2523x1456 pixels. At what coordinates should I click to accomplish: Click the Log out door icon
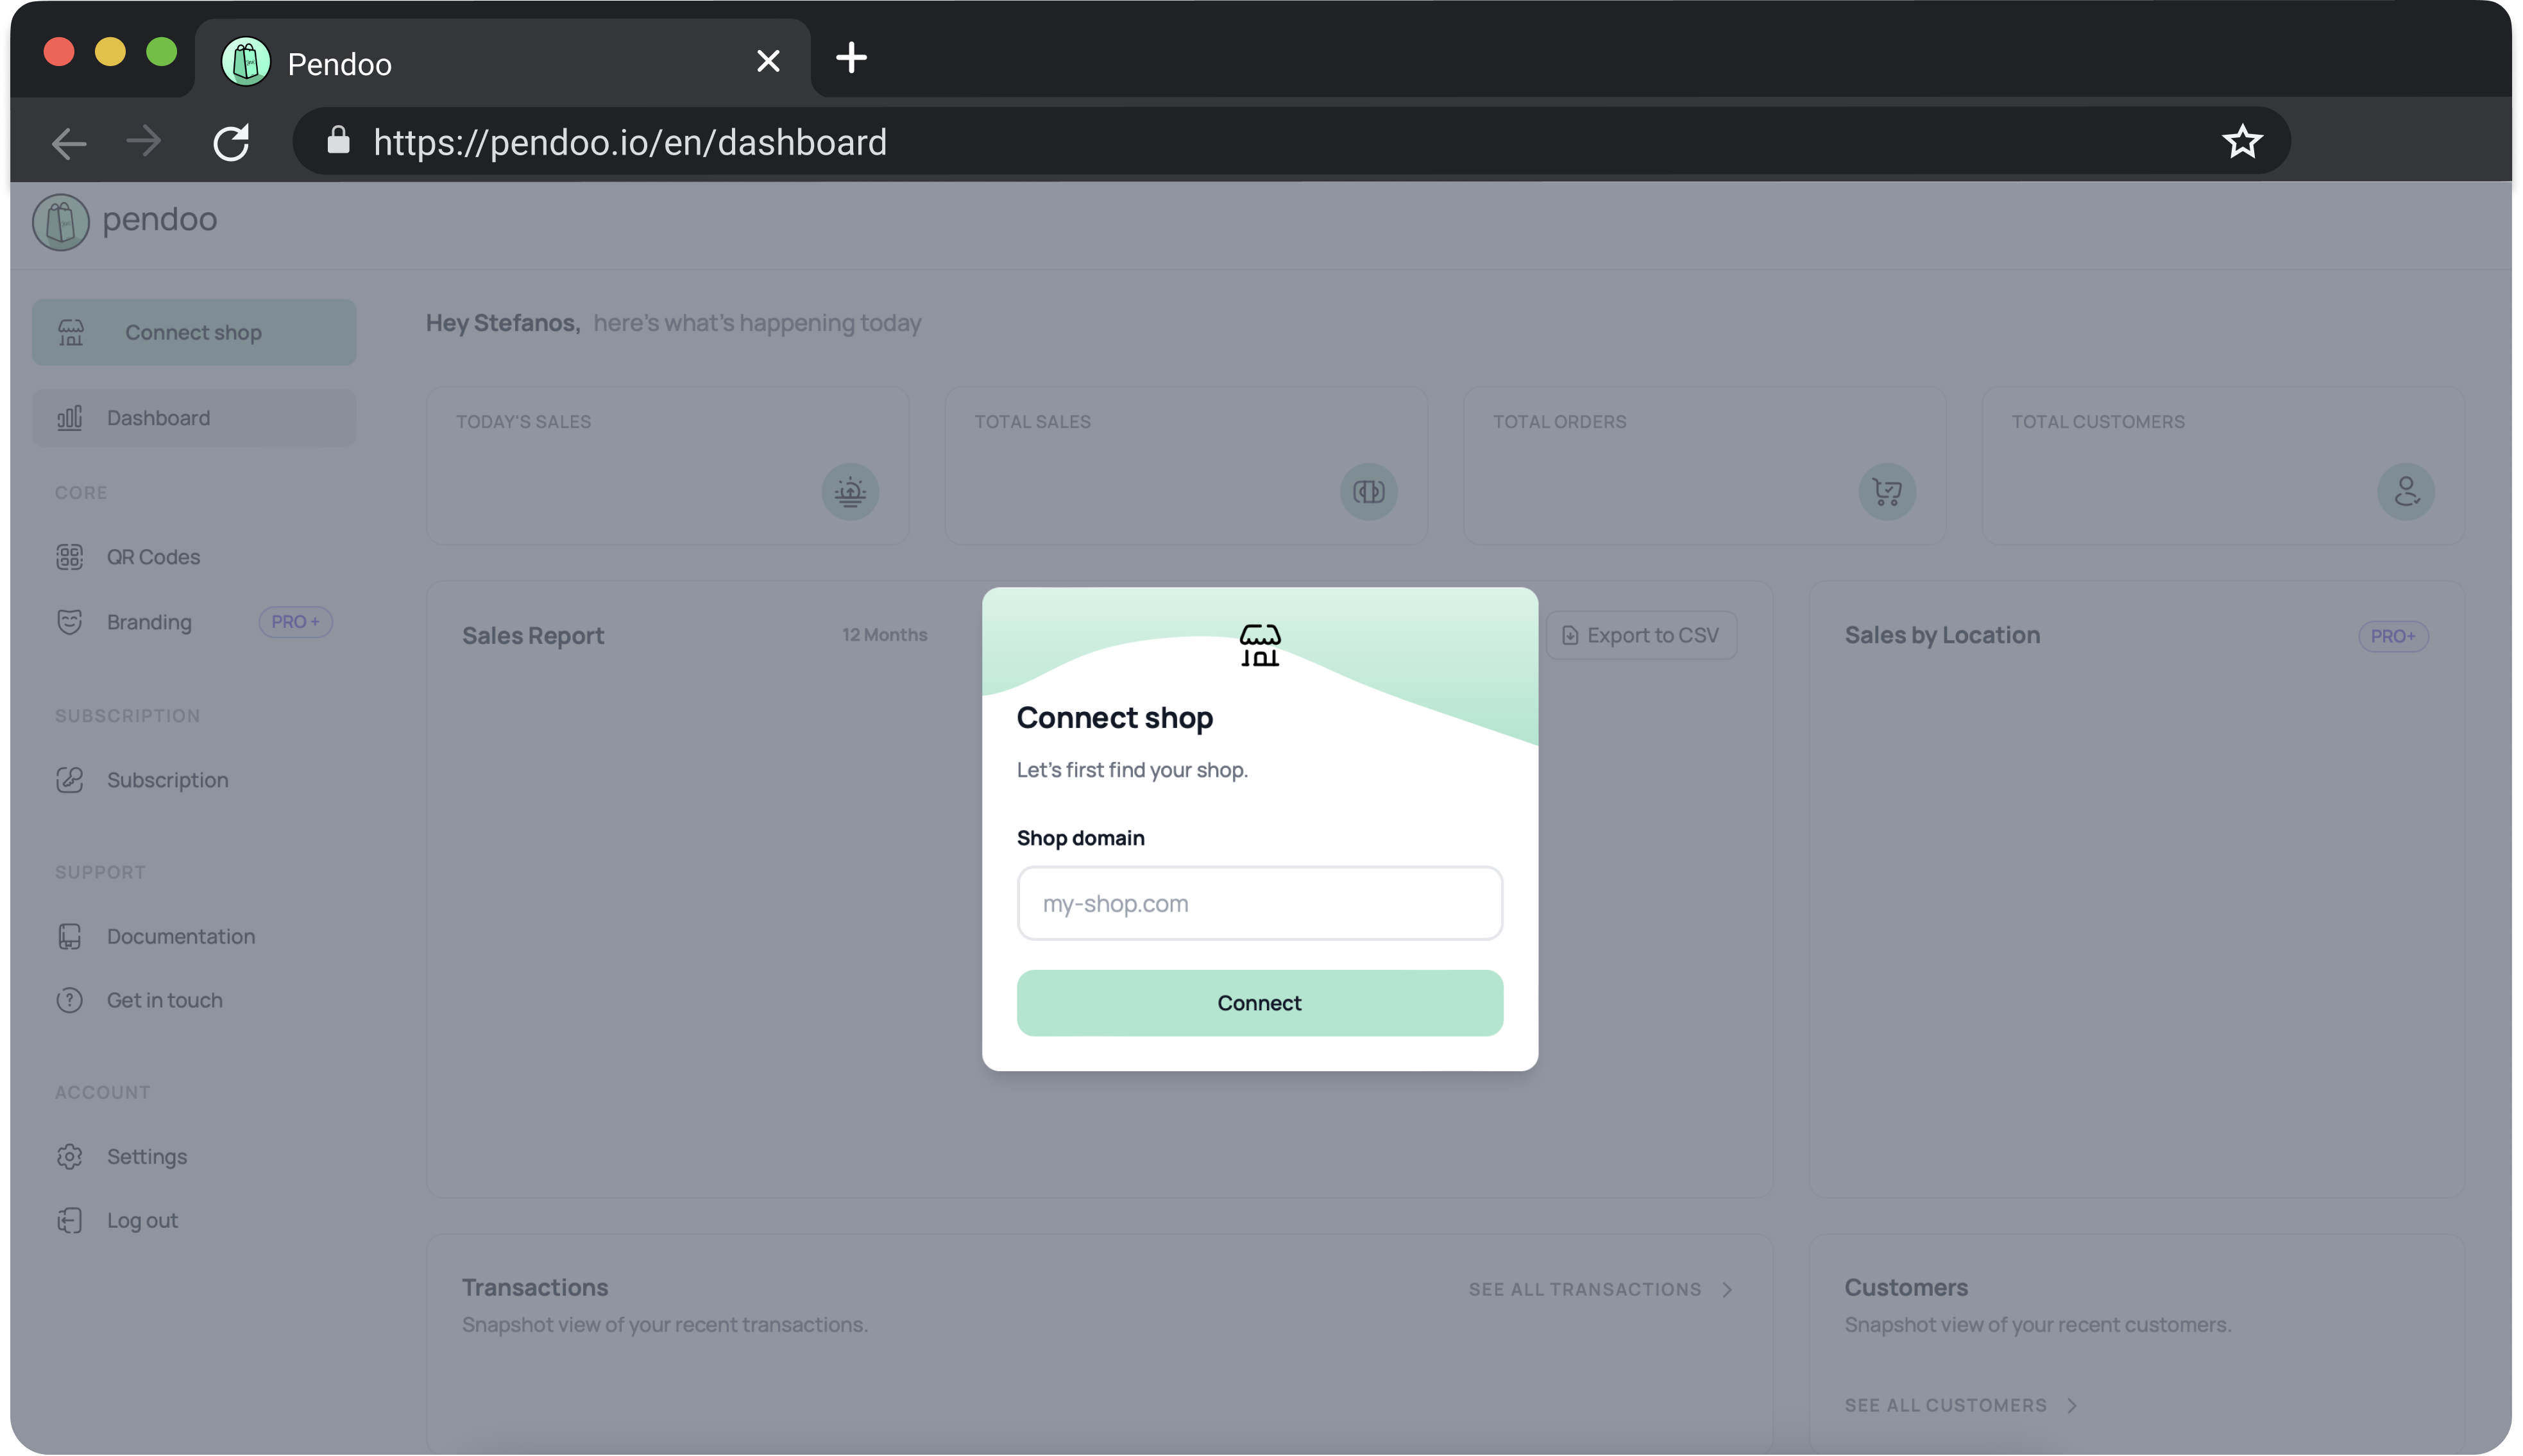pyautogui.click(x=70, y=1220)
